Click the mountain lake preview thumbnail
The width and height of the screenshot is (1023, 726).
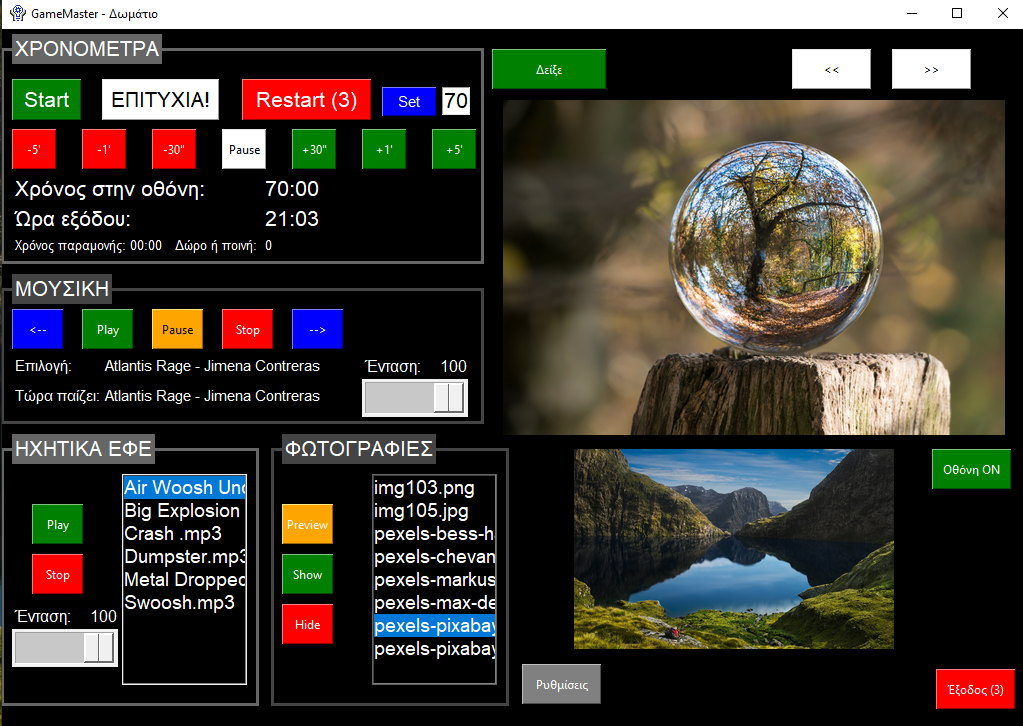[x=733, y=549]
